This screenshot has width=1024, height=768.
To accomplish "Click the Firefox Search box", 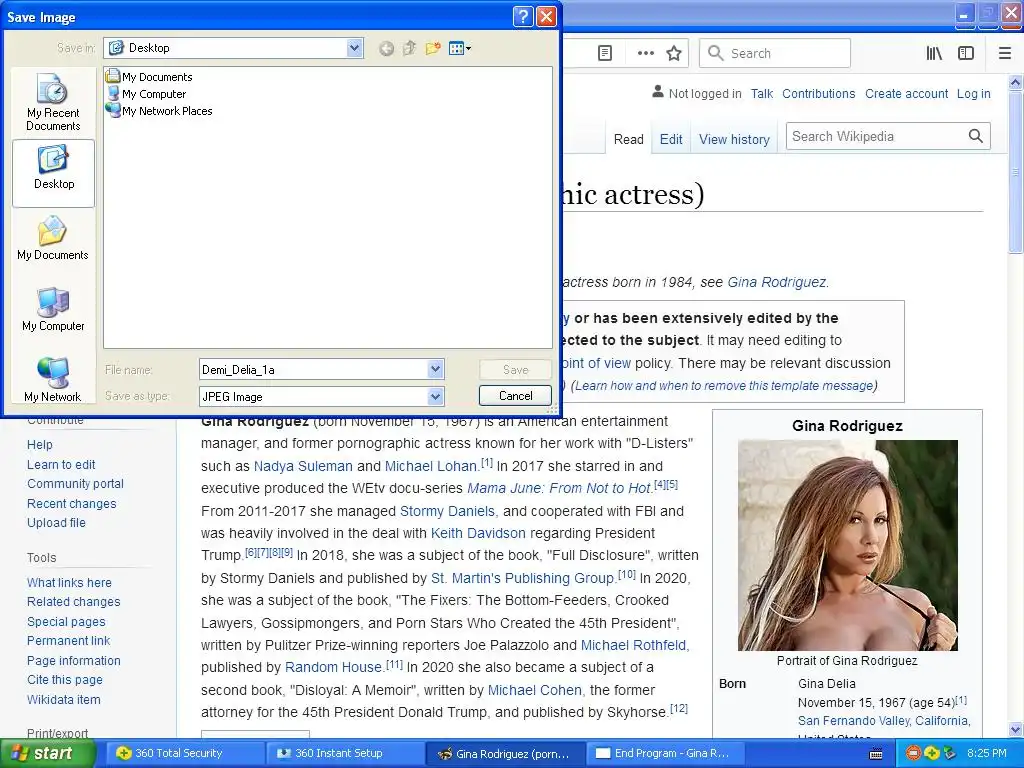I will coord(775,54).
